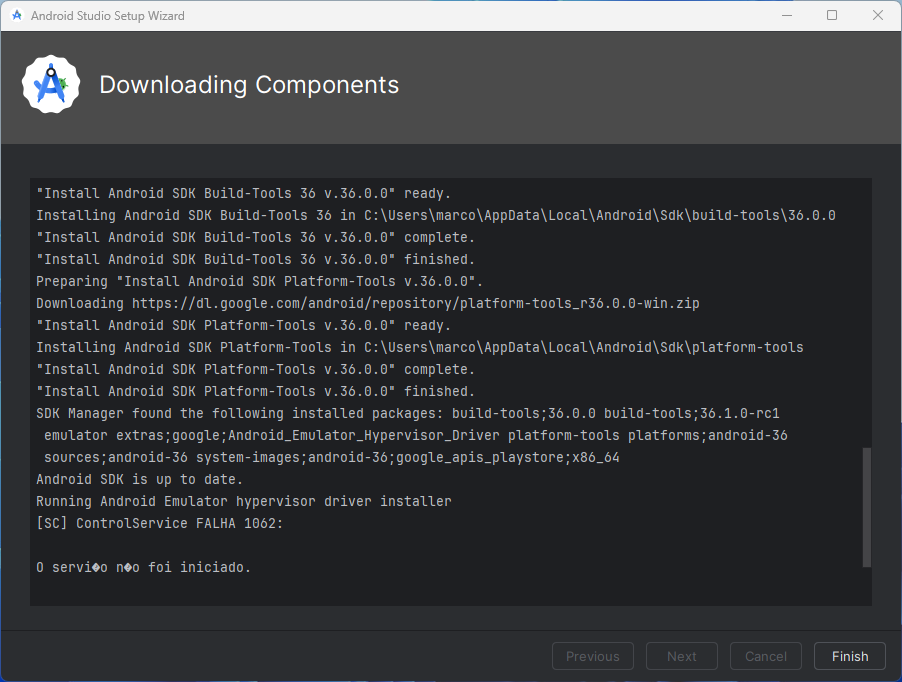This screenshot has width=902, height=682.
Task: Click the log's vertical scrollbar thumb
Action: pyautogui.click(x=866, y=507)
